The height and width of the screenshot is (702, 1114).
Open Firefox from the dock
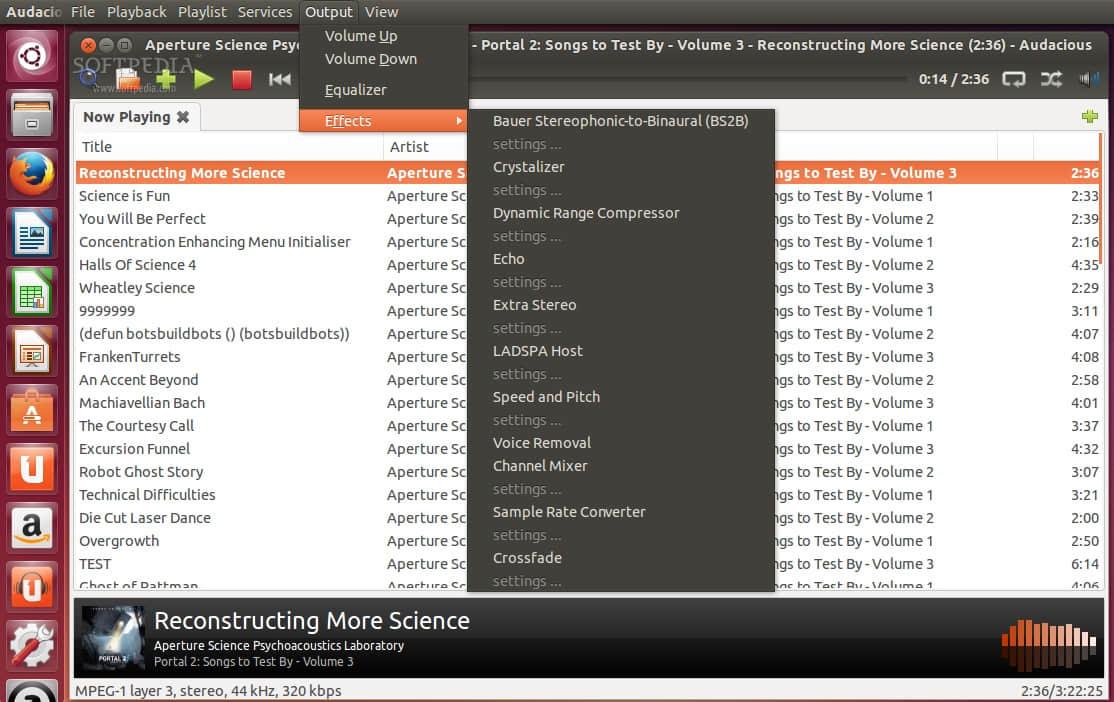tap(32, 176)
